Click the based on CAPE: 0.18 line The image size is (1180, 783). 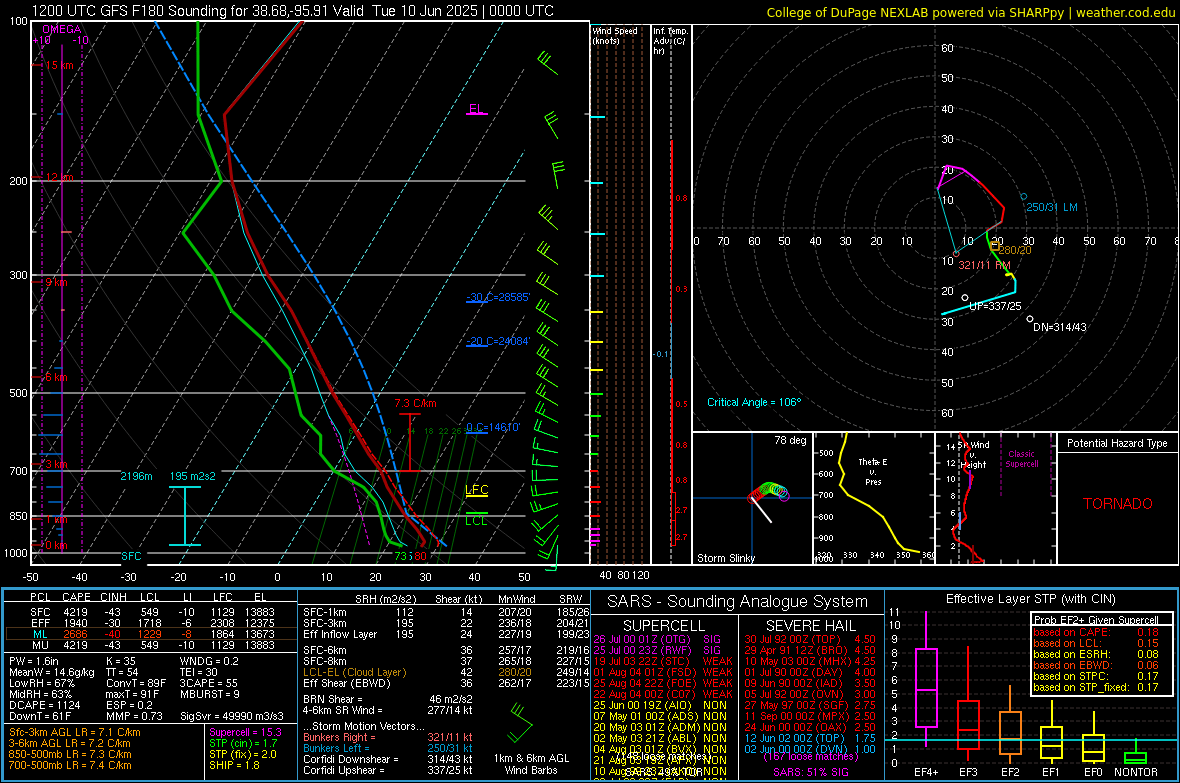(x=1096, y=632)
